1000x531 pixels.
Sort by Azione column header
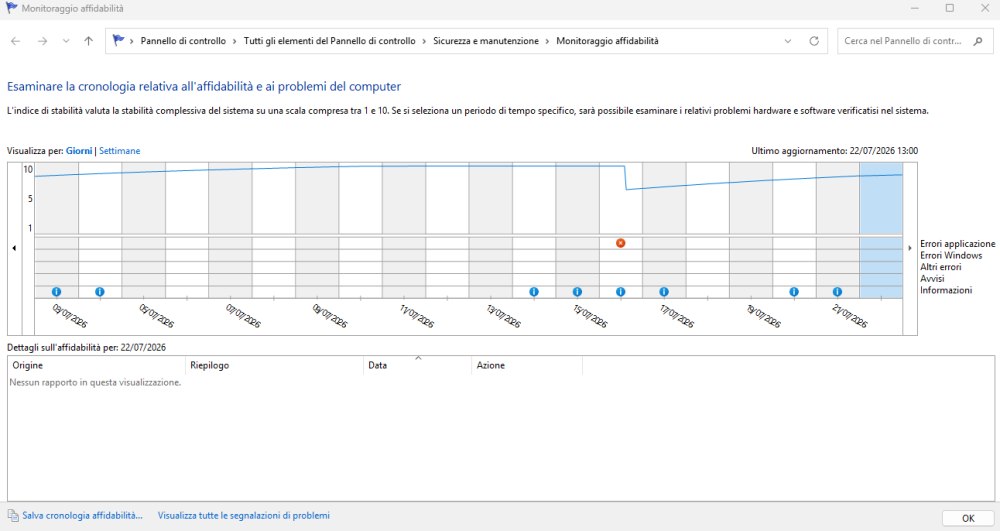pos(527,365)
